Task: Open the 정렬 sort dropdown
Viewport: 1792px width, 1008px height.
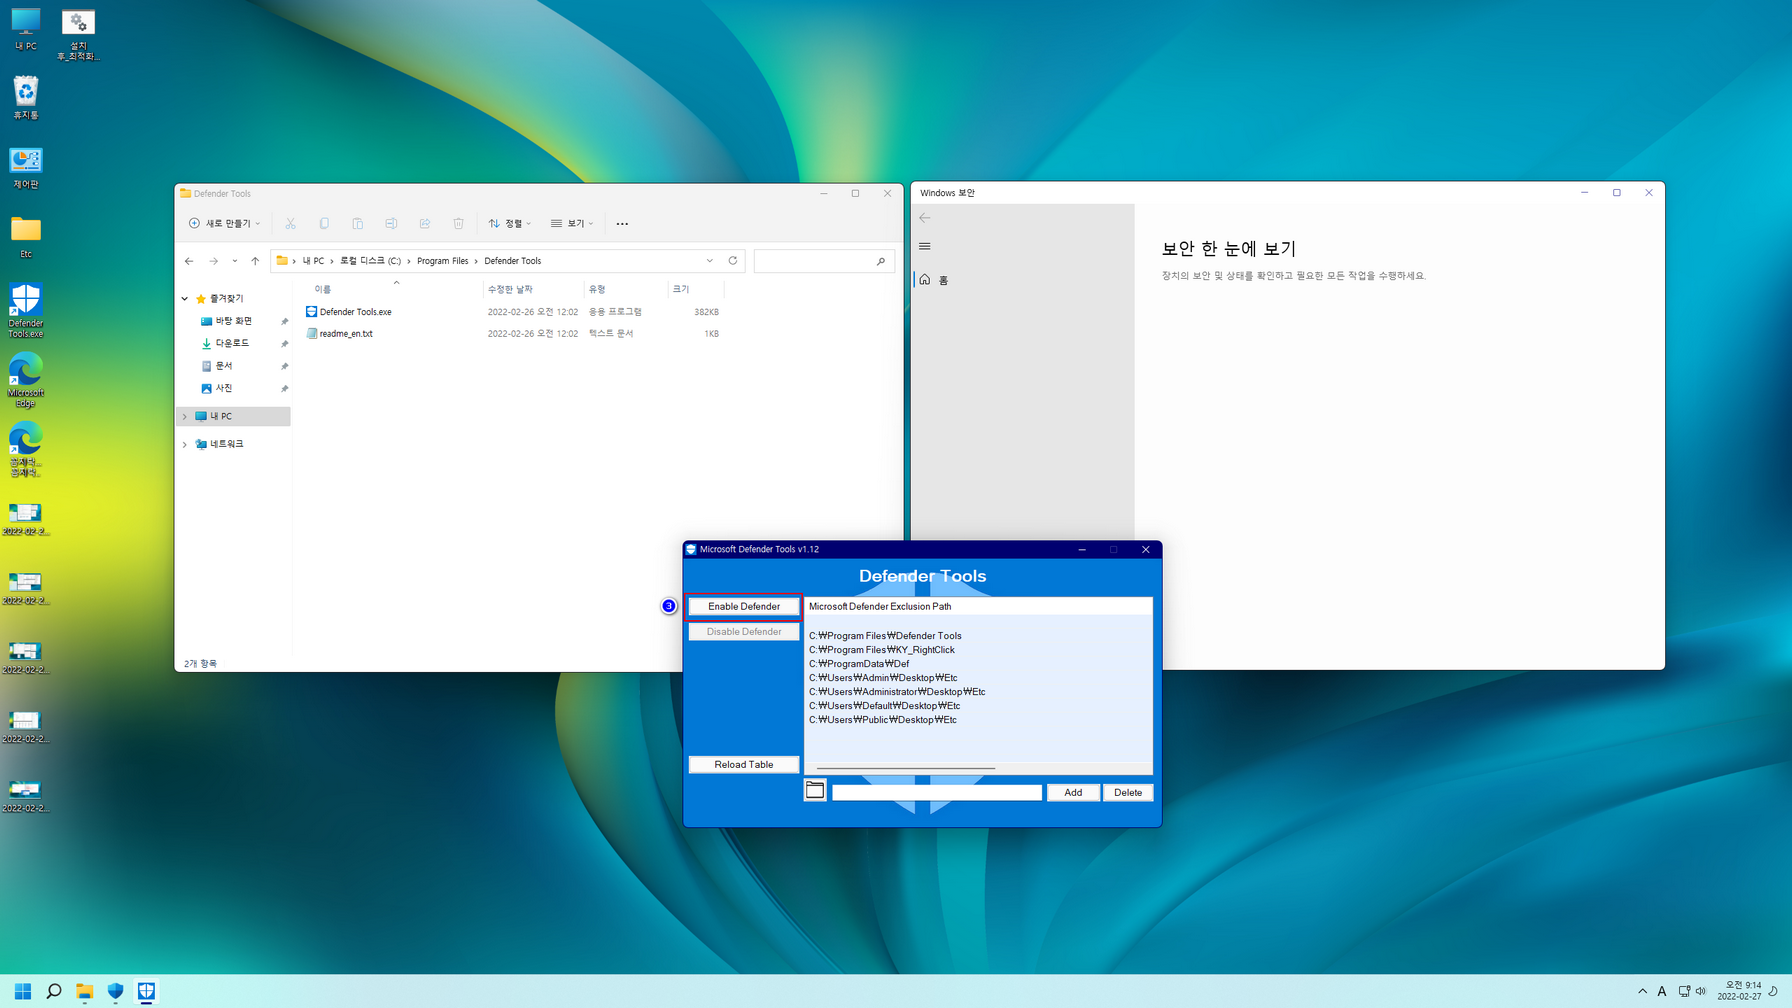Action: (x=510, y=223)
